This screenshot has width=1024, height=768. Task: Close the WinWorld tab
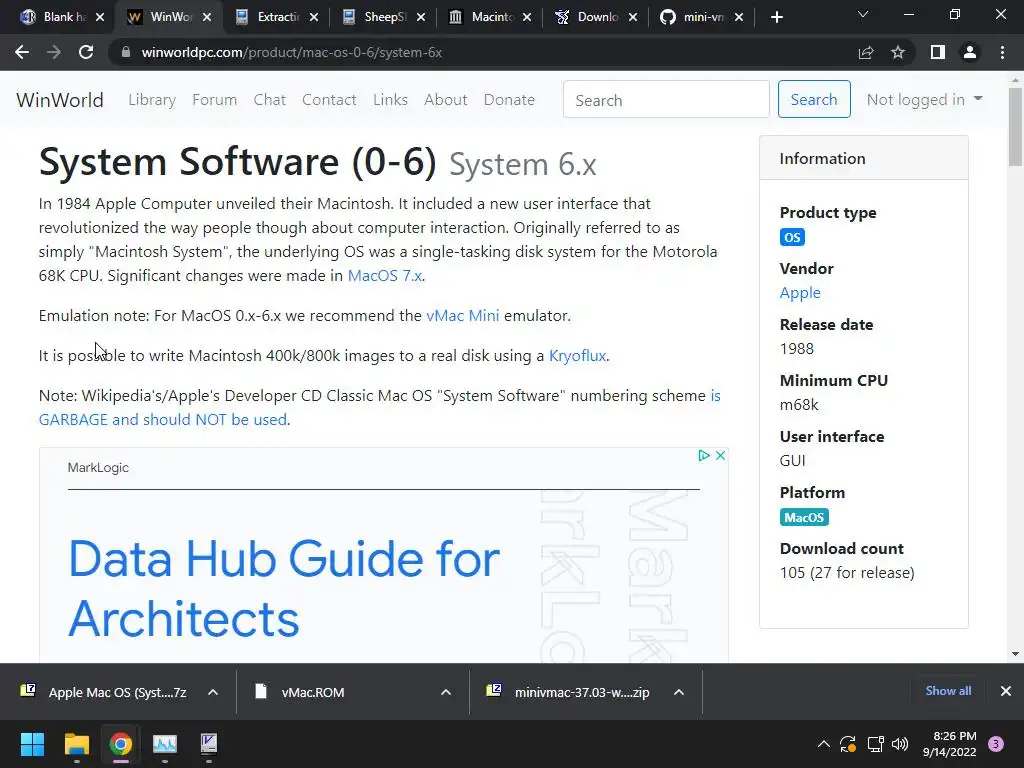pos(207,17)
